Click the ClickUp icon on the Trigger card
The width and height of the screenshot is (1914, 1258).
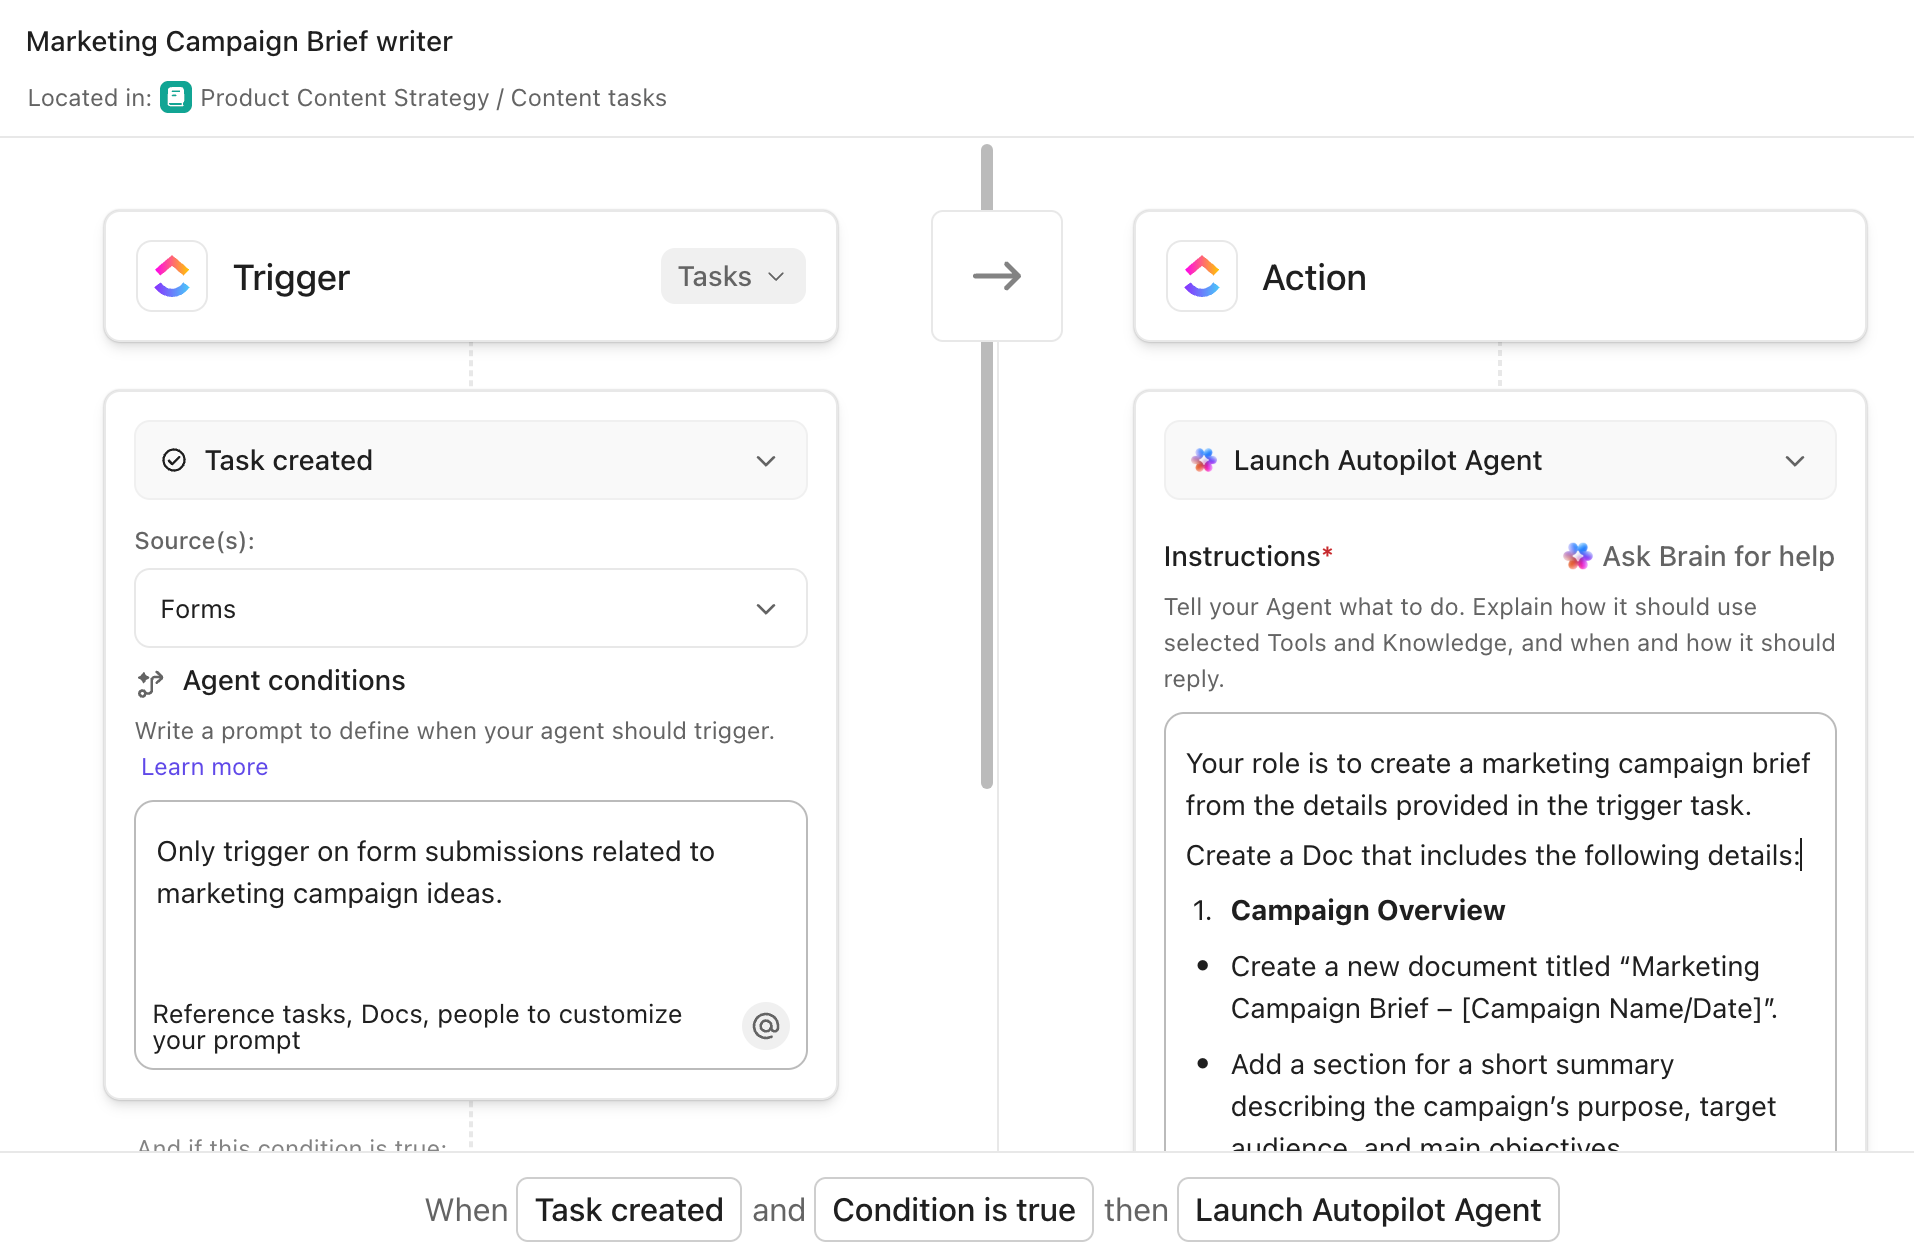171,276
